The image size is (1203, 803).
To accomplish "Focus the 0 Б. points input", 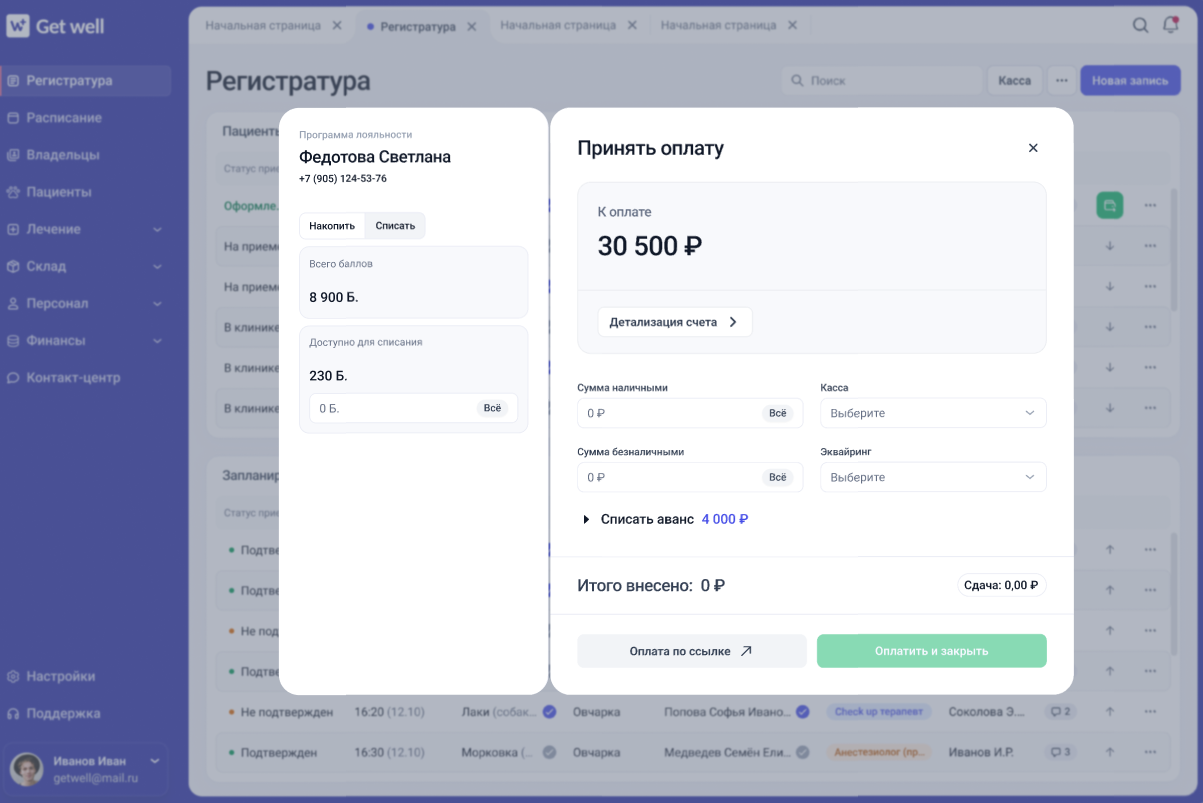I will [414, 408].
